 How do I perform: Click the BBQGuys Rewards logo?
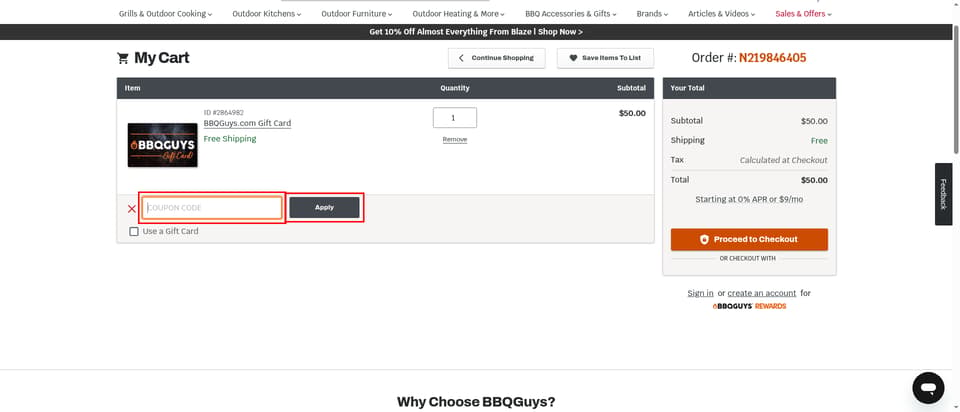[749, 306]
